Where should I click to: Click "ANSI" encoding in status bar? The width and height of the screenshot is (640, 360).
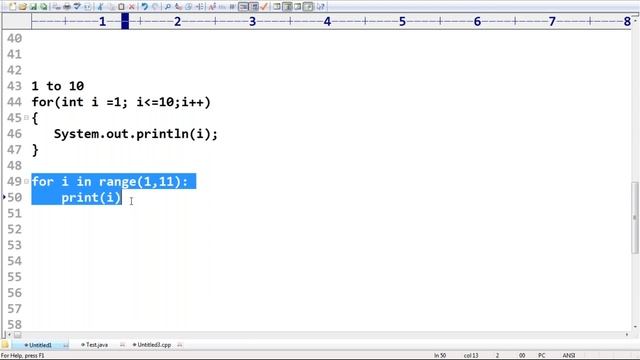569,356
